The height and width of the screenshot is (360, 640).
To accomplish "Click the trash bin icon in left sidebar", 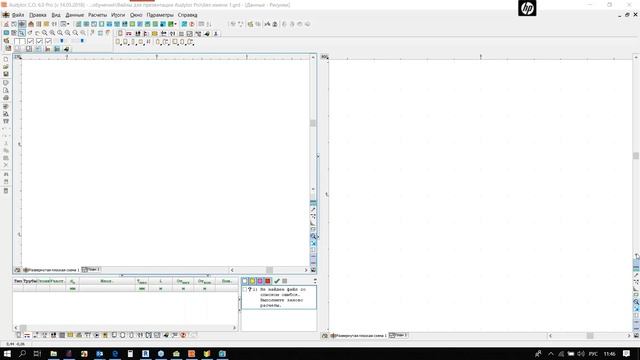I will pos(6,191).
